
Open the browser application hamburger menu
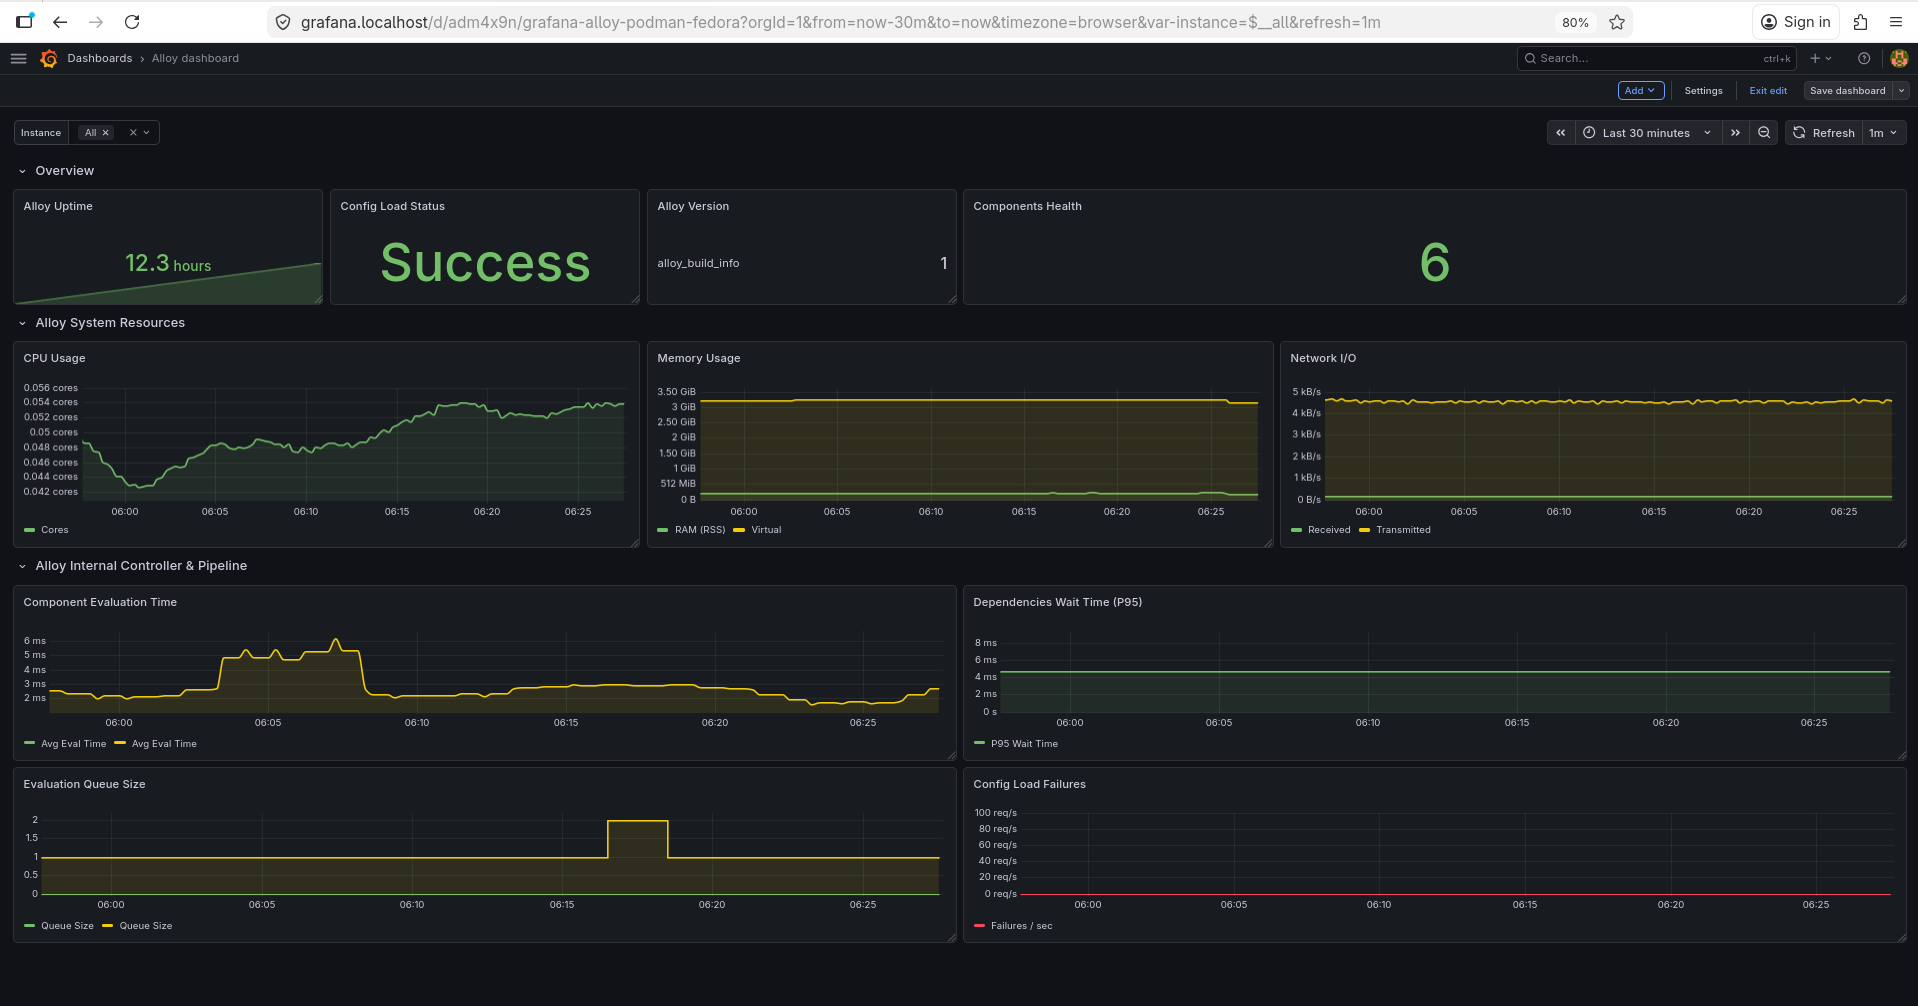(x=1896, y=22)
